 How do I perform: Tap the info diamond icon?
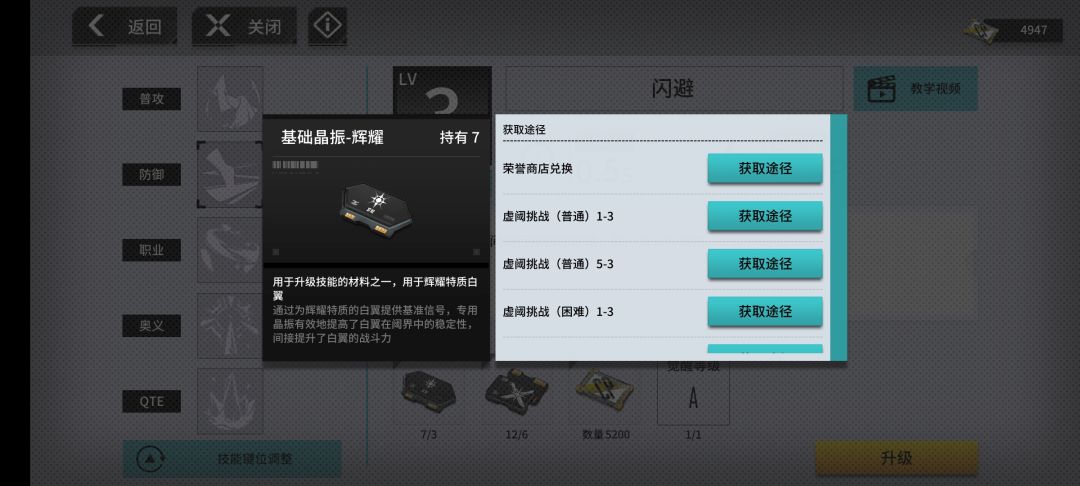(x=327, y=26)
